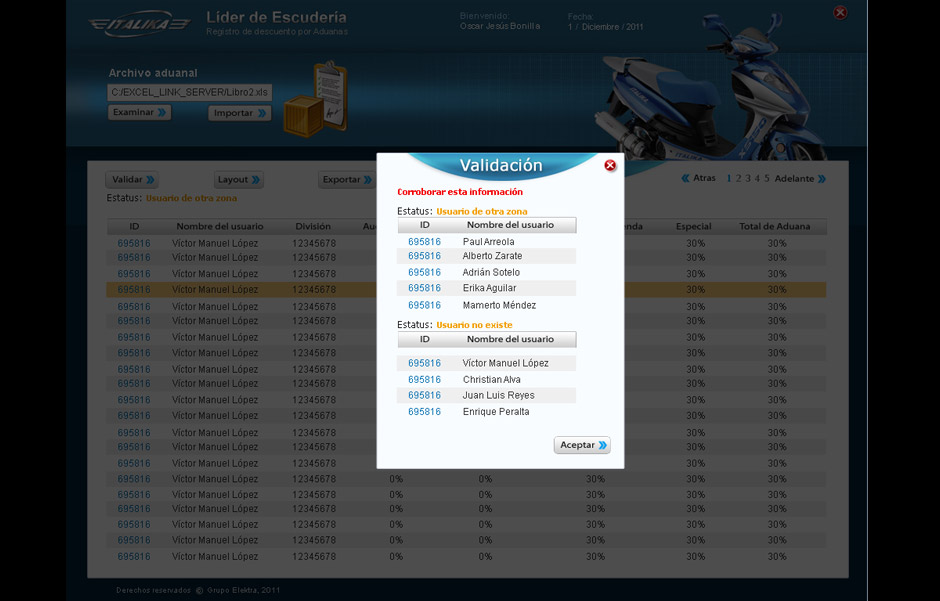Click 'Corroborar esta información' warning text
The image size is (940, 601).
(460, 192)
